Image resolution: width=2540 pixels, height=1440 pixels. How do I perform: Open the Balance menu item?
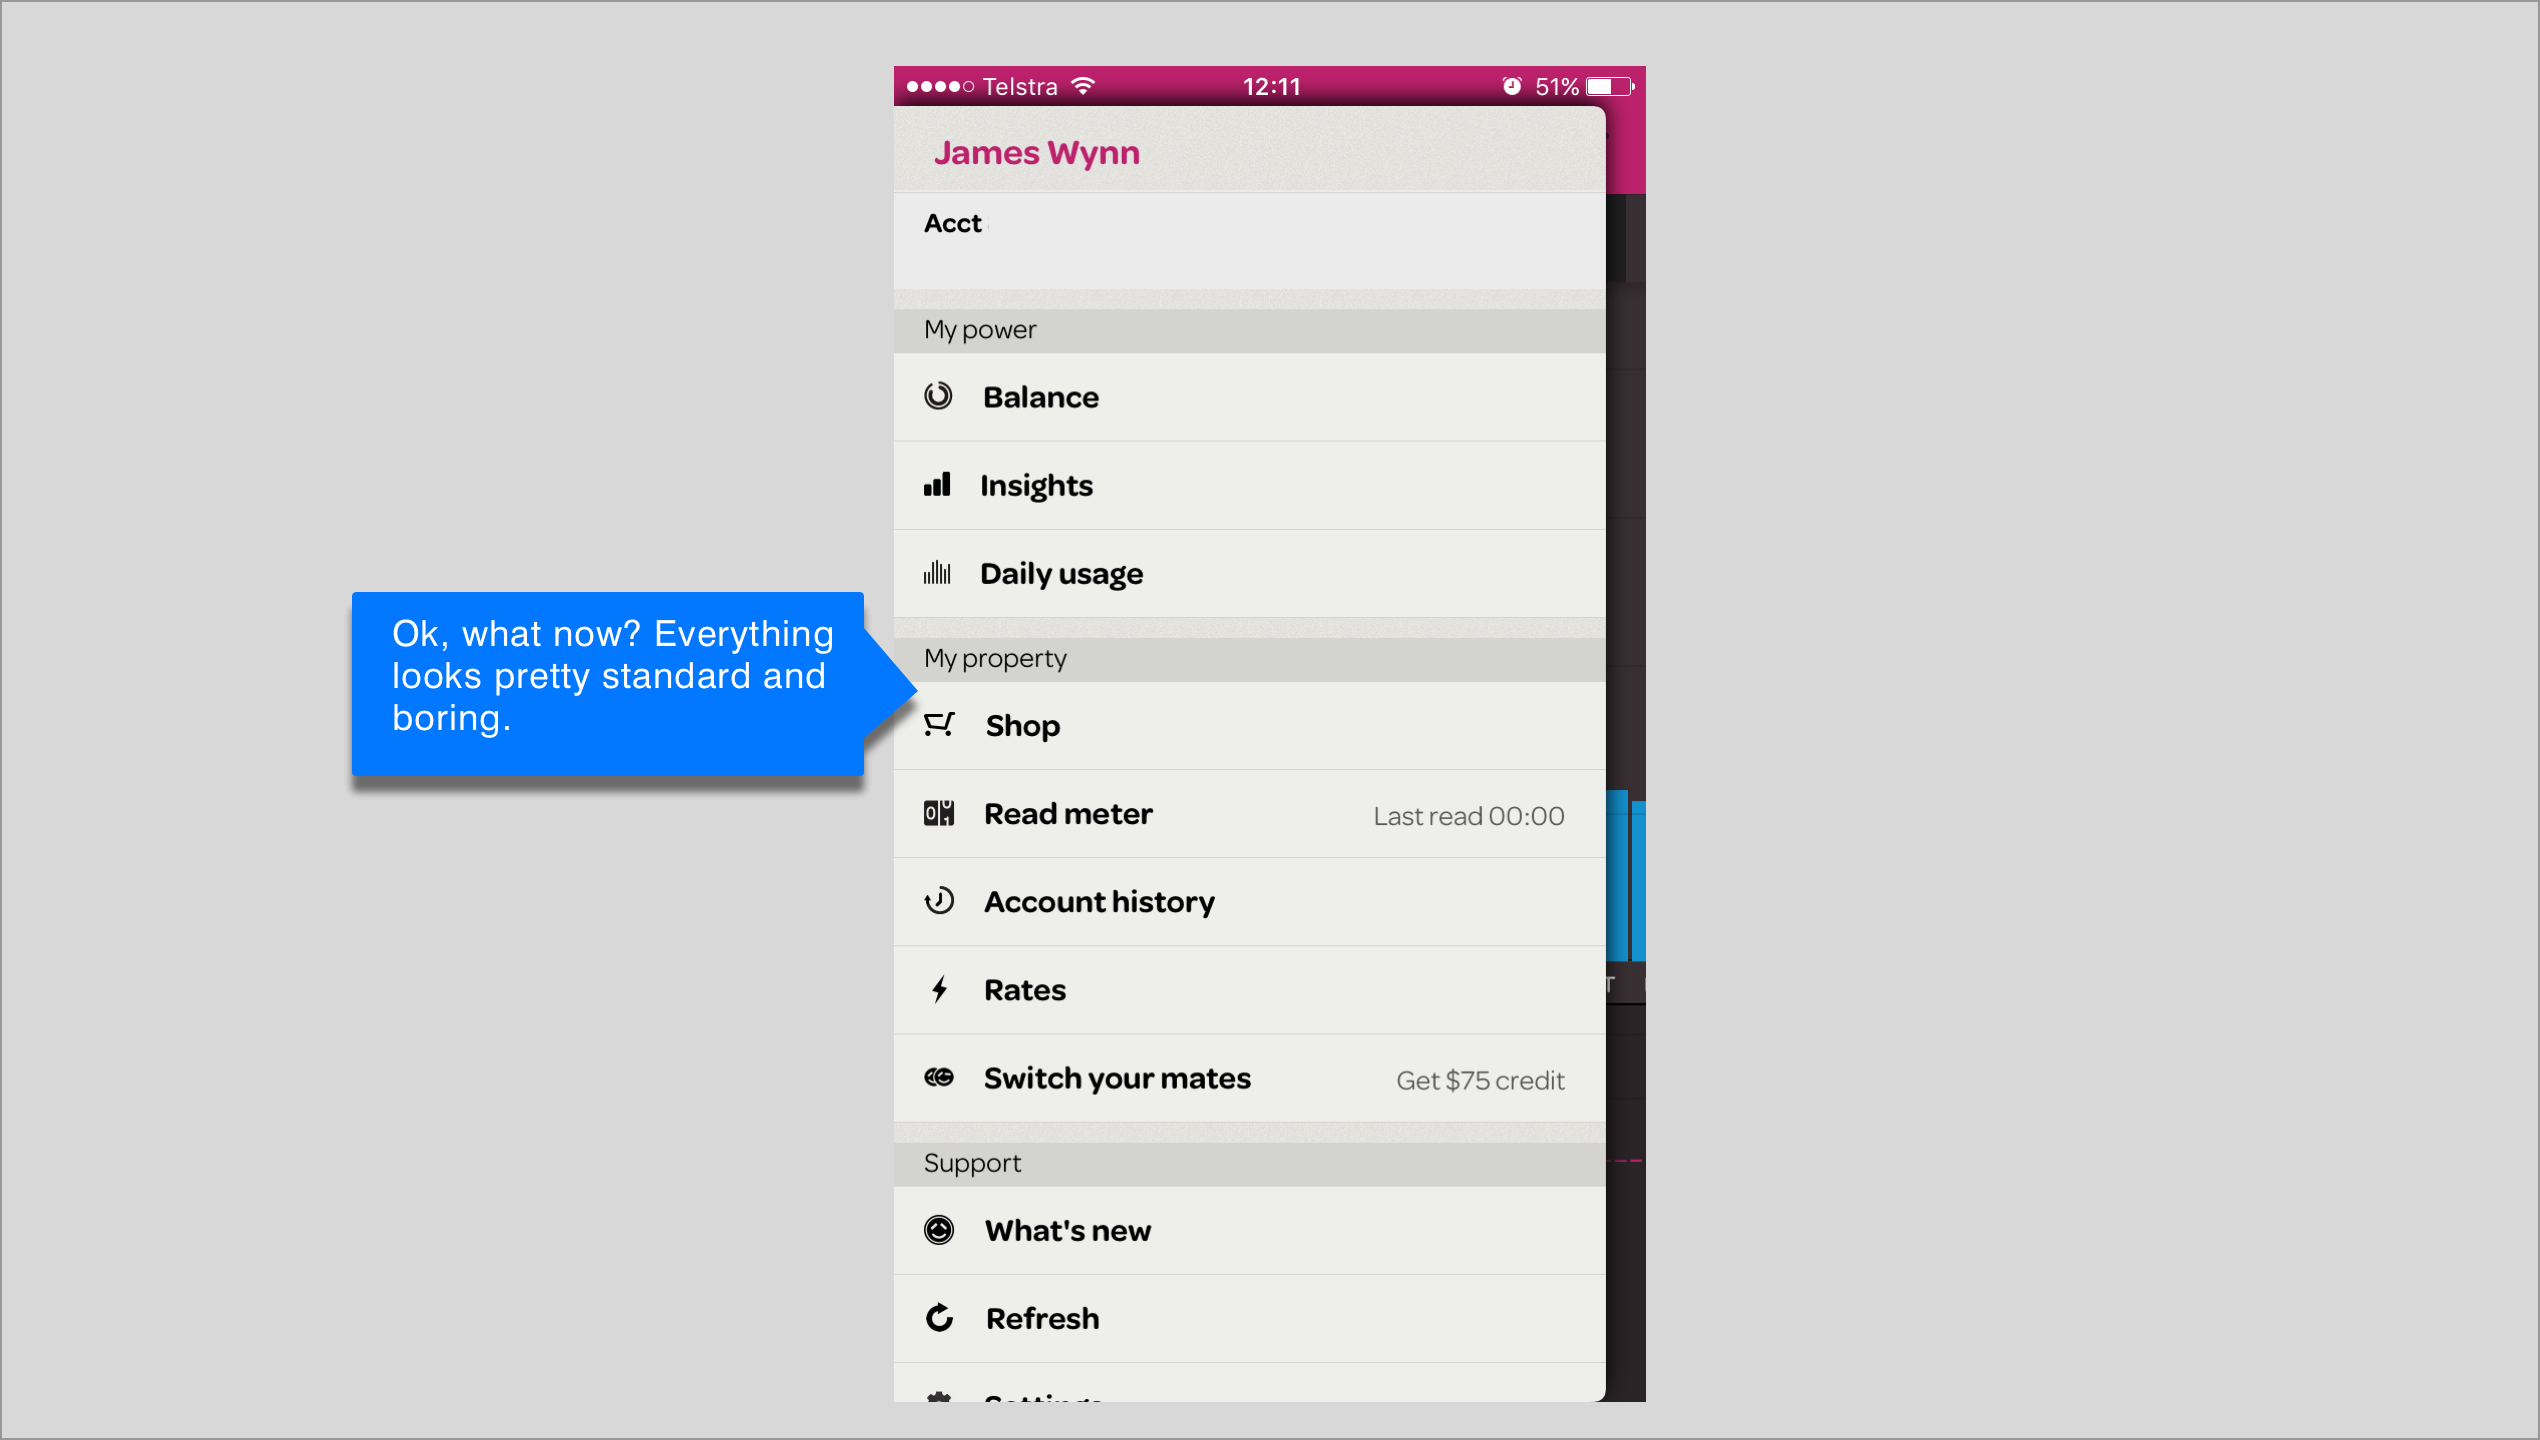pyautogui.click(x=1041, y=397)
